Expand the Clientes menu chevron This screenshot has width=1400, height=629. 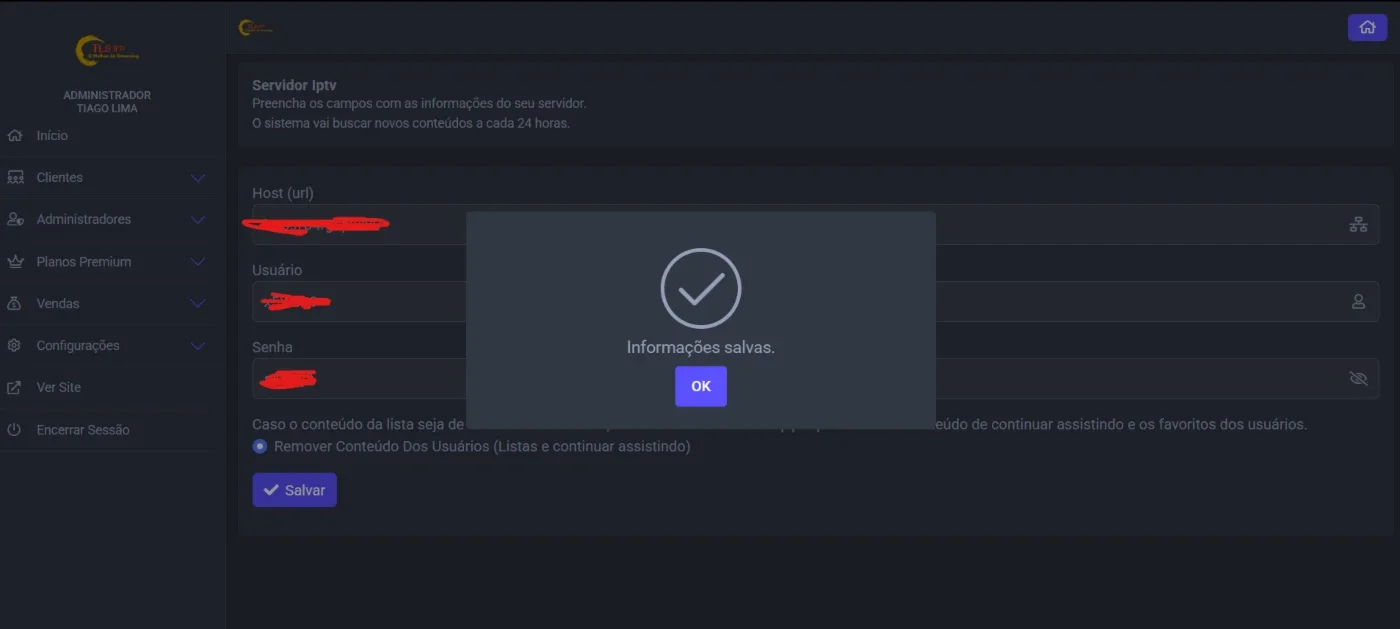[198, 178]
